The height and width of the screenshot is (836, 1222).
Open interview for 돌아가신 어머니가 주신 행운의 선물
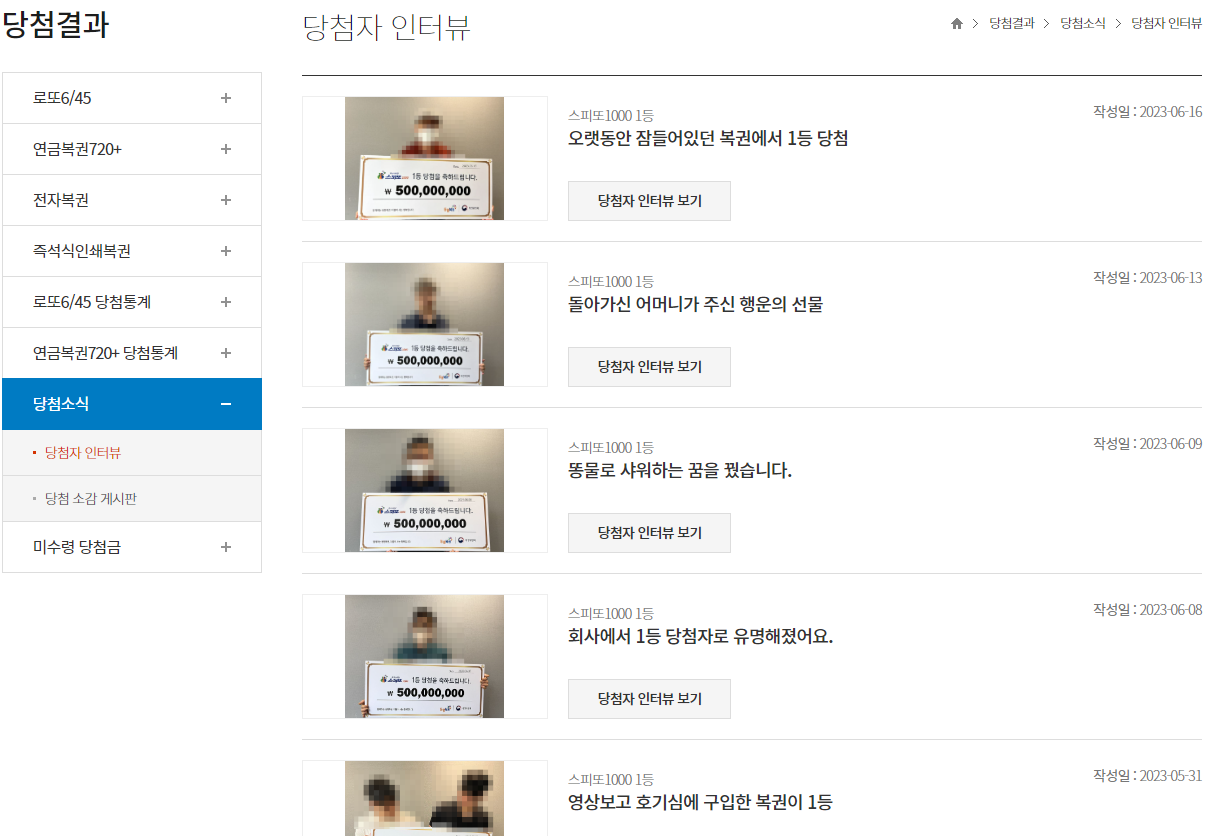pos(649,367)
